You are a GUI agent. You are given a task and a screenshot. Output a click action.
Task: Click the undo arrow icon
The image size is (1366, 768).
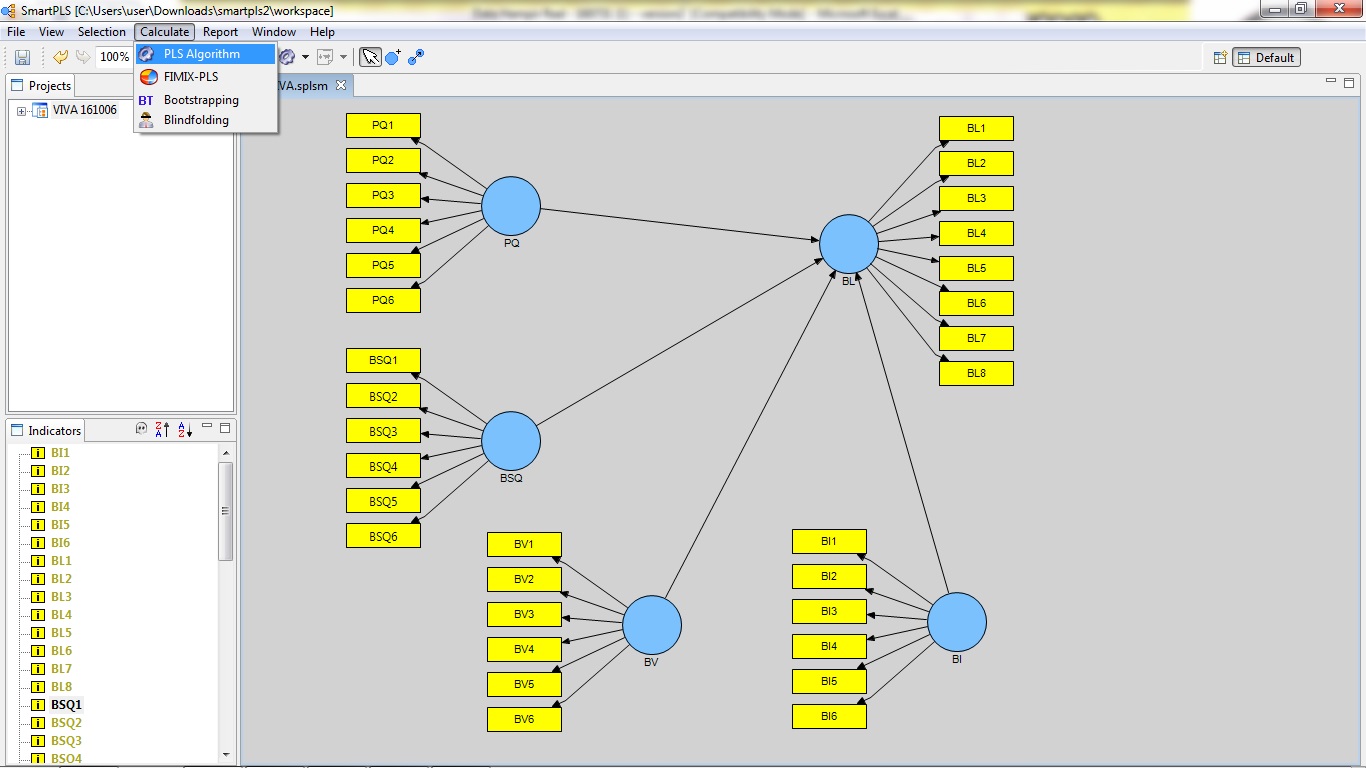tap(60, 57)
